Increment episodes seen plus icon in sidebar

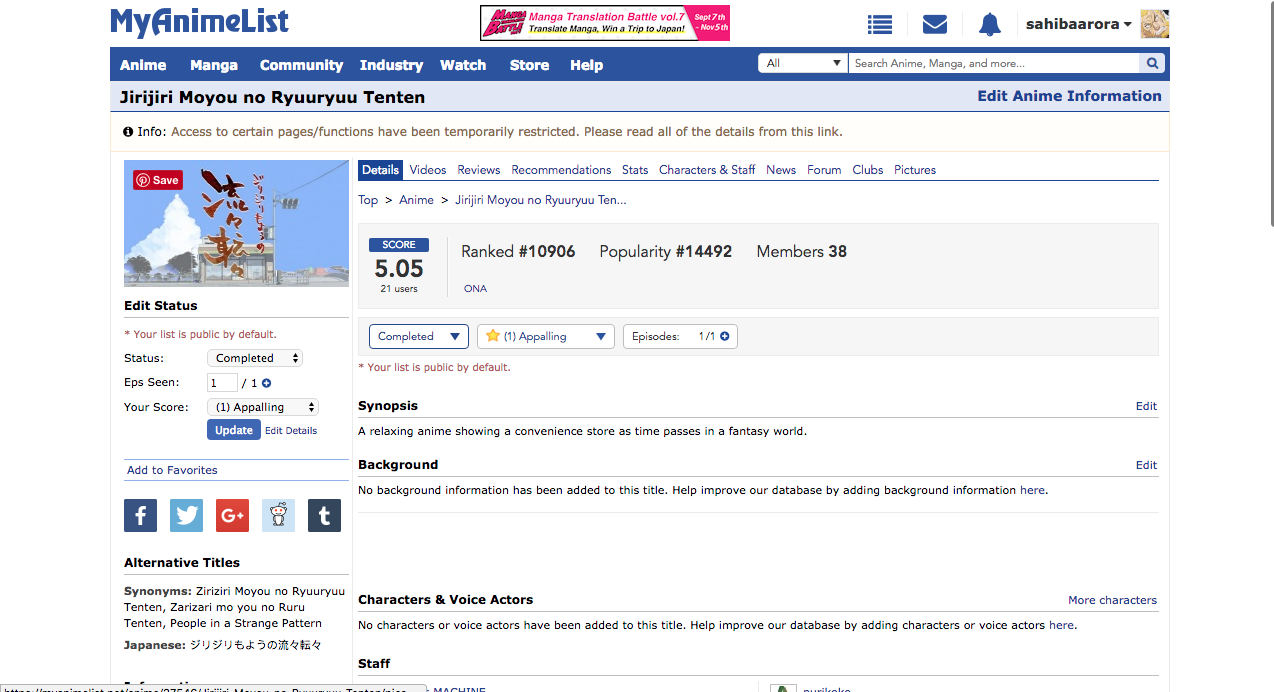267,383
